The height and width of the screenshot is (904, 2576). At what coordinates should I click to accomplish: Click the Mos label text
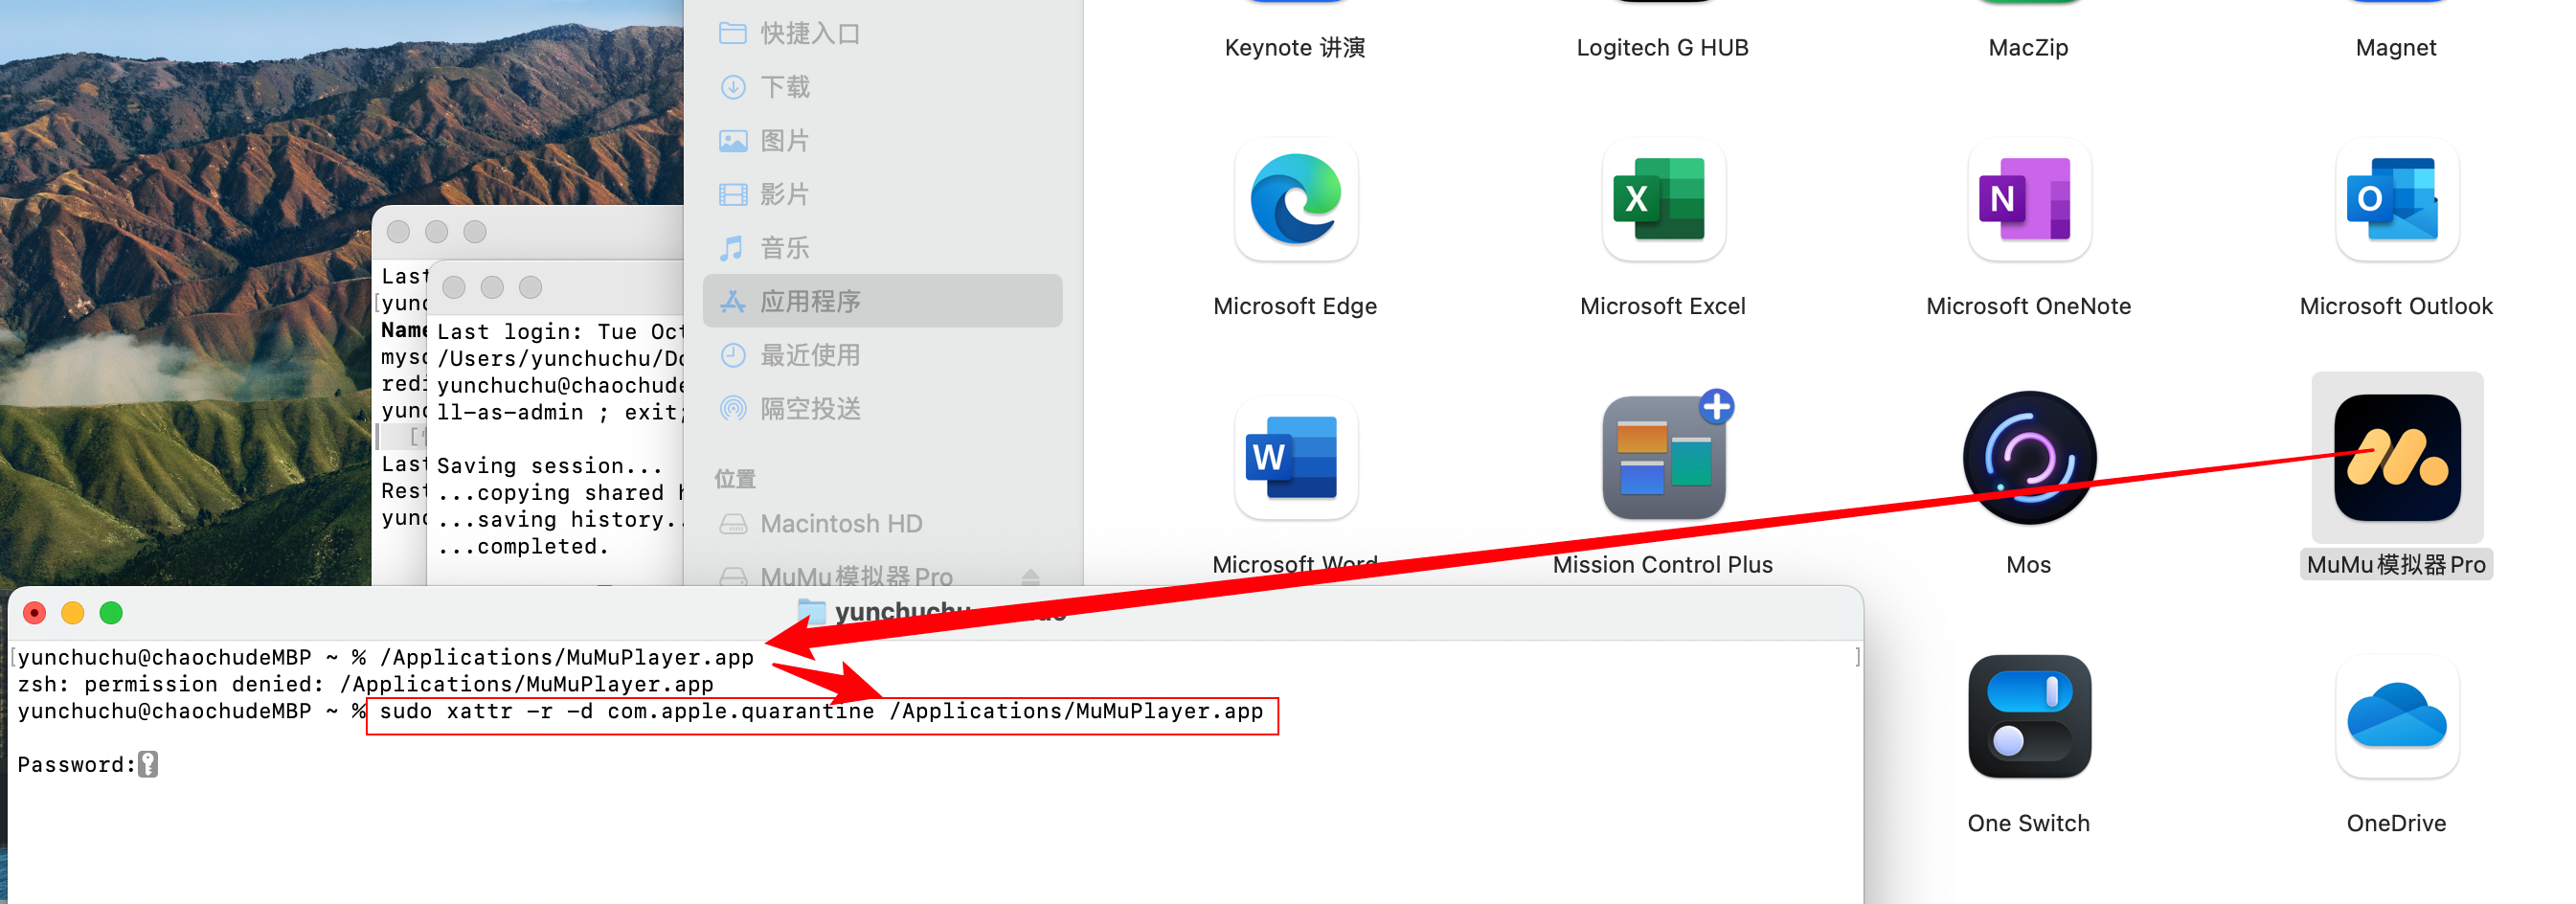[2028, 564]
